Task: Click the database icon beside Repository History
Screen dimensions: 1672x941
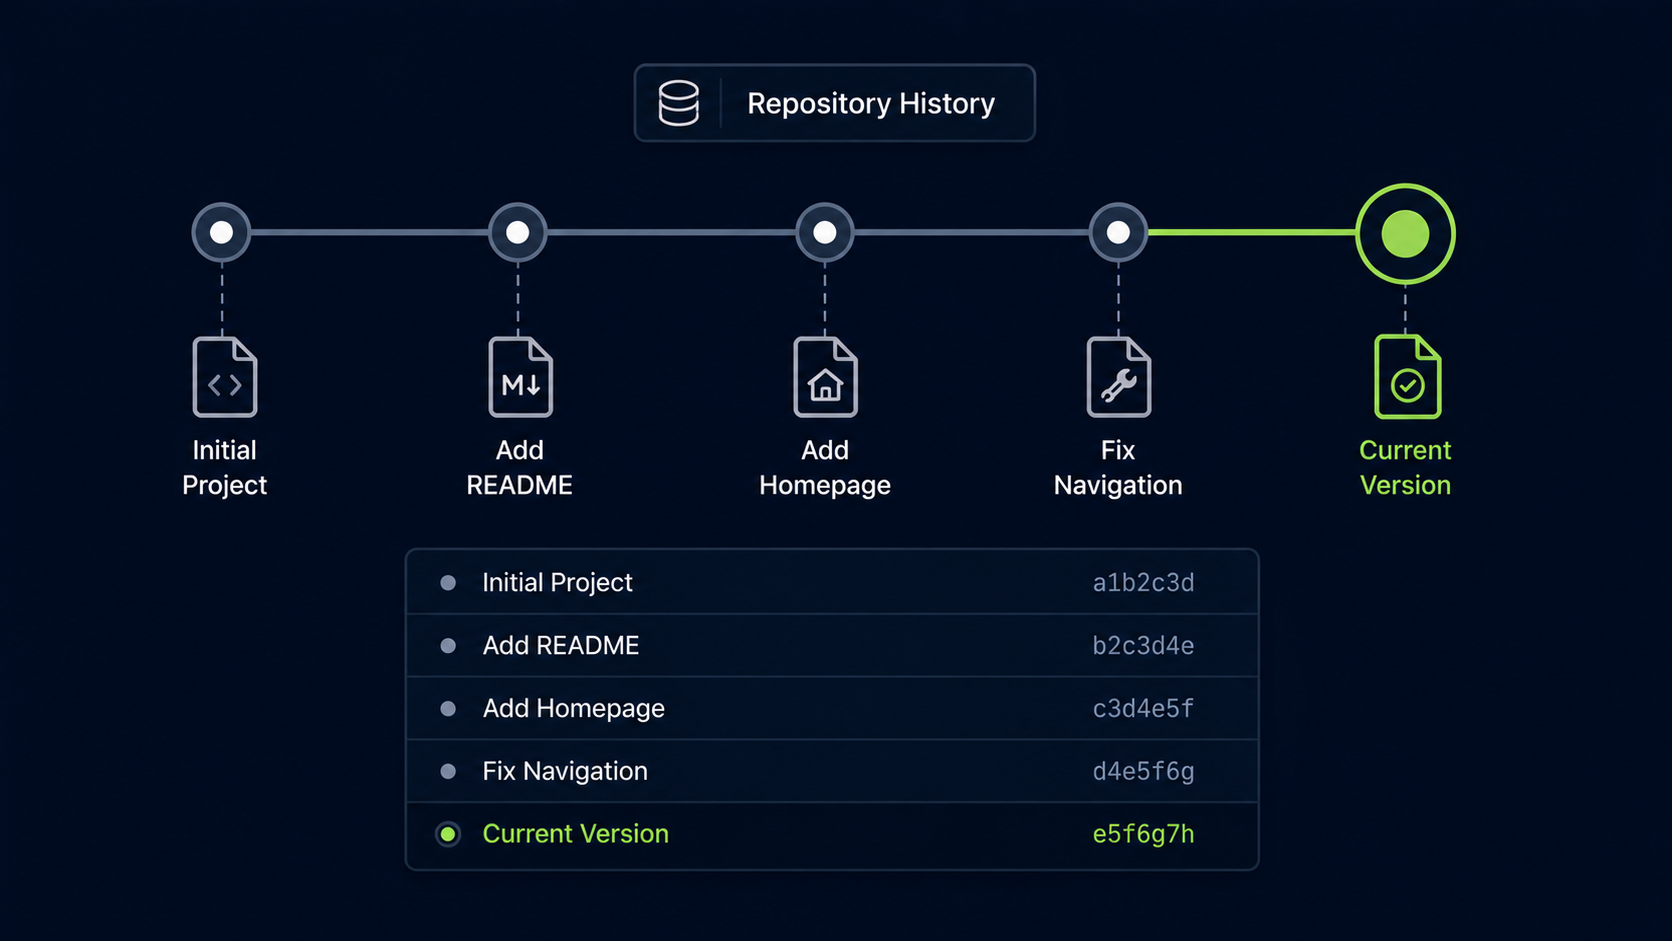Action: (x=679, y=103)
